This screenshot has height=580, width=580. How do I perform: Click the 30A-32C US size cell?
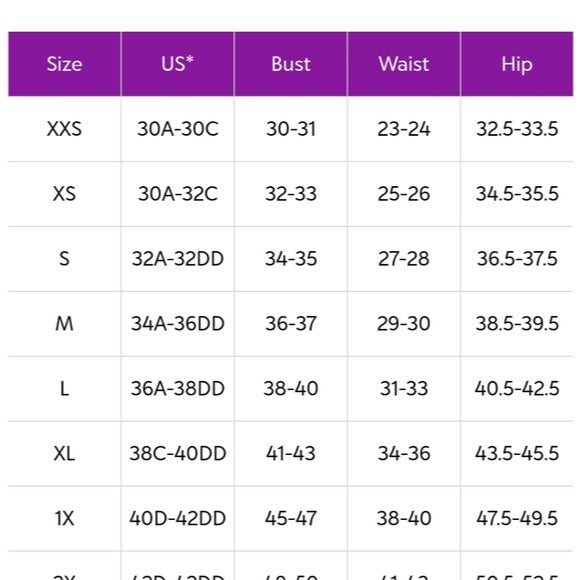[178, 194]
